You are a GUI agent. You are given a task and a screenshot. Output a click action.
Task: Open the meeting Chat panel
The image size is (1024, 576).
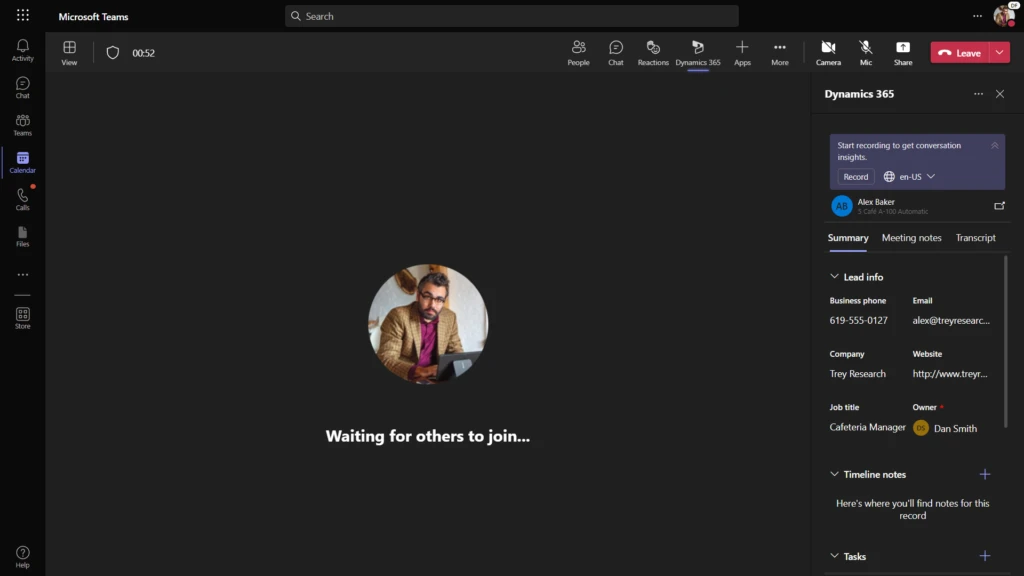[x=616, y=52]
